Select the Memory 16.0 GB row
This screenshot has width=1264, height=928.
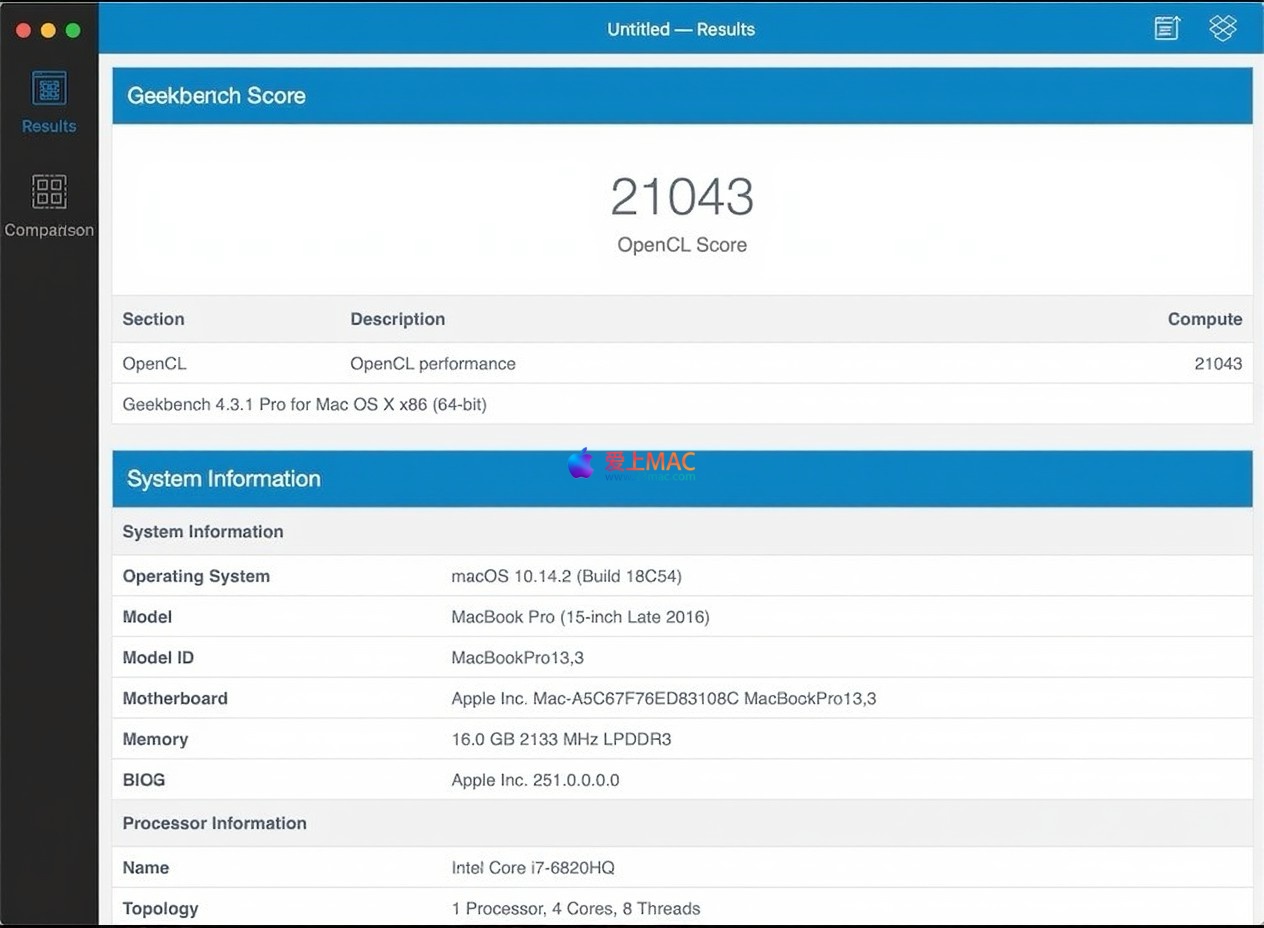point(682,739)
